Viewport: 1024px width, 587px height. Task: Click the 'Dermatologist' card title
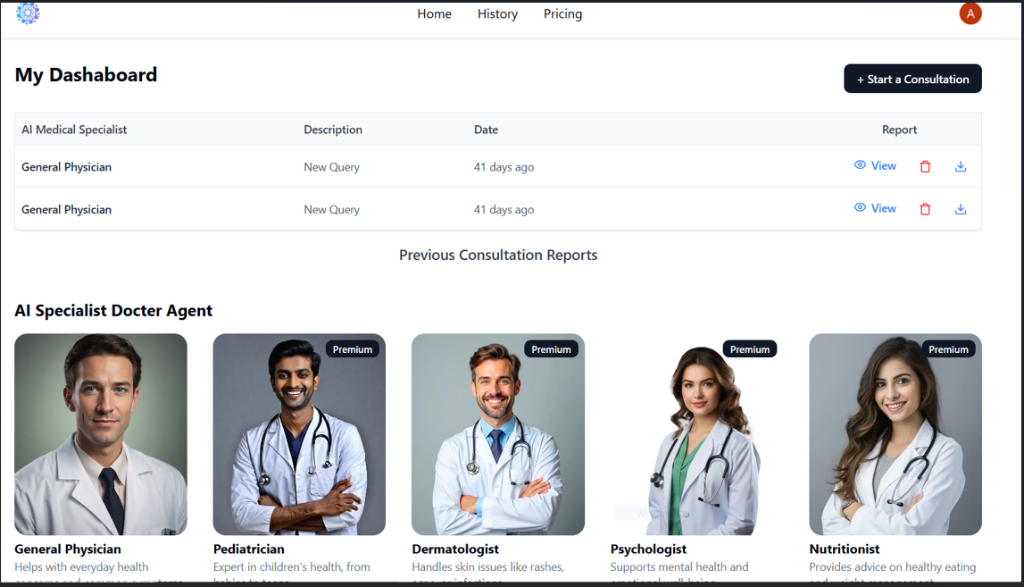(x=455, y=549)
